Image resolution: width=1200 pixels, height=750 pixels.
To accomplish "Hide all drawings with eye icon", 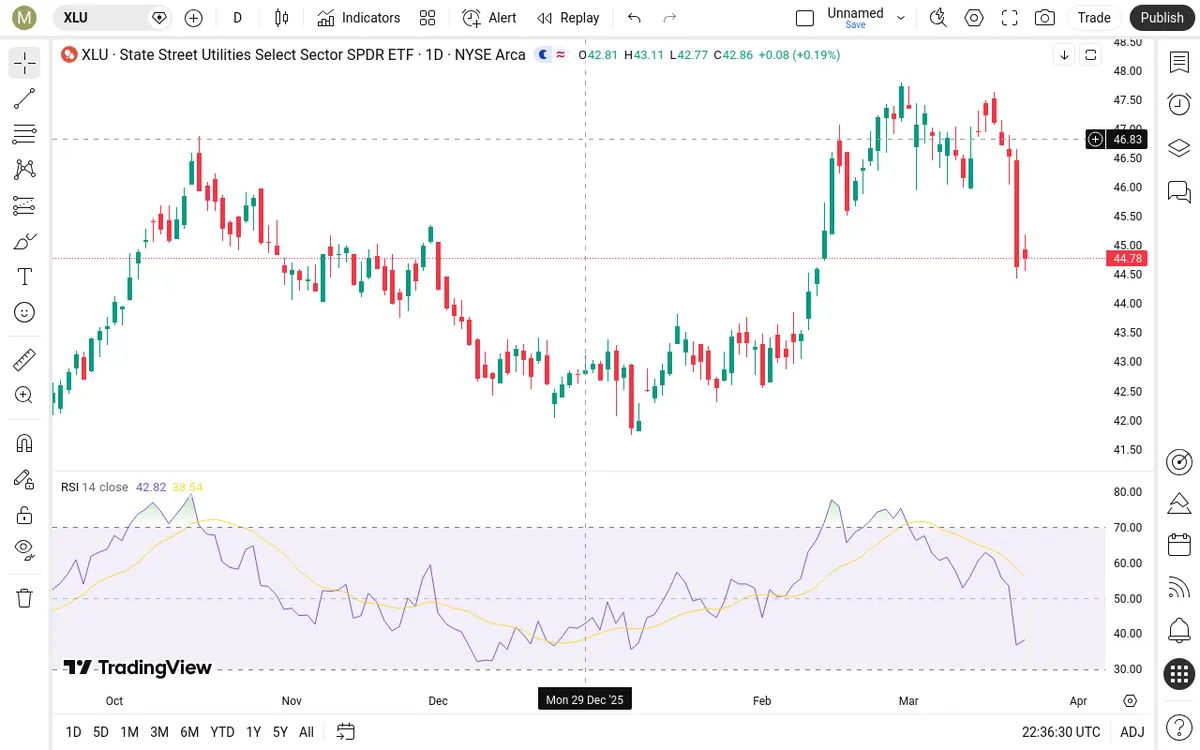I will coord(25,550).
